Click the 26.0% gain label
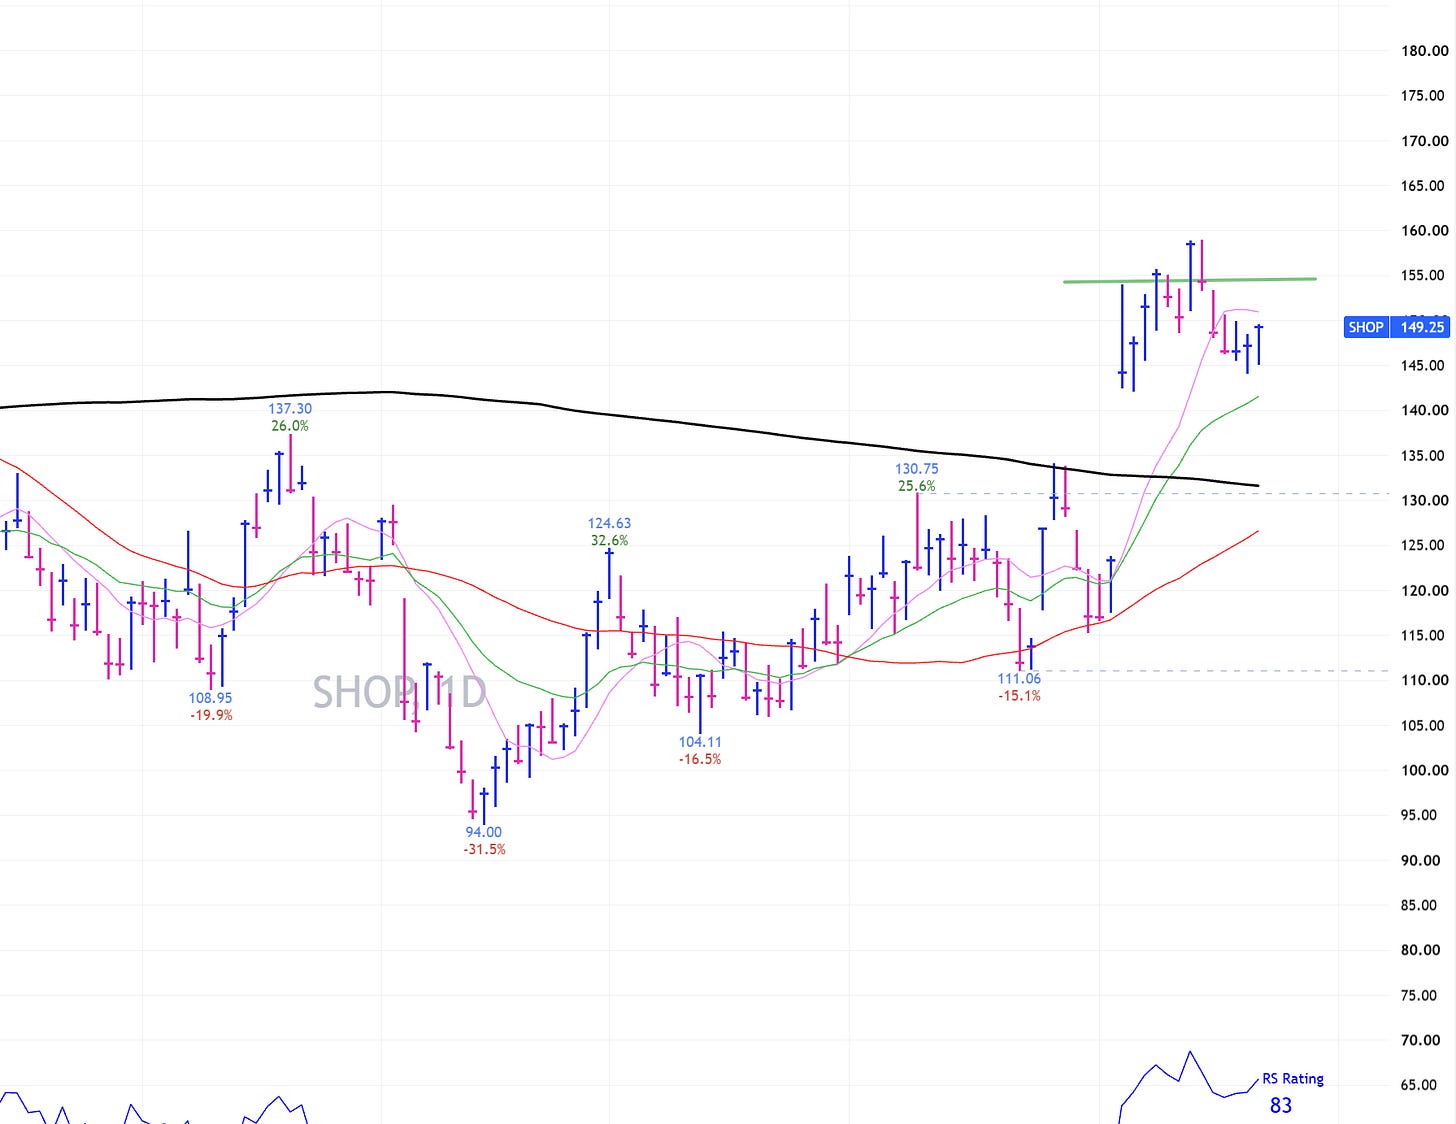This screenshot has width=1456, height=1124. point(290,425)
